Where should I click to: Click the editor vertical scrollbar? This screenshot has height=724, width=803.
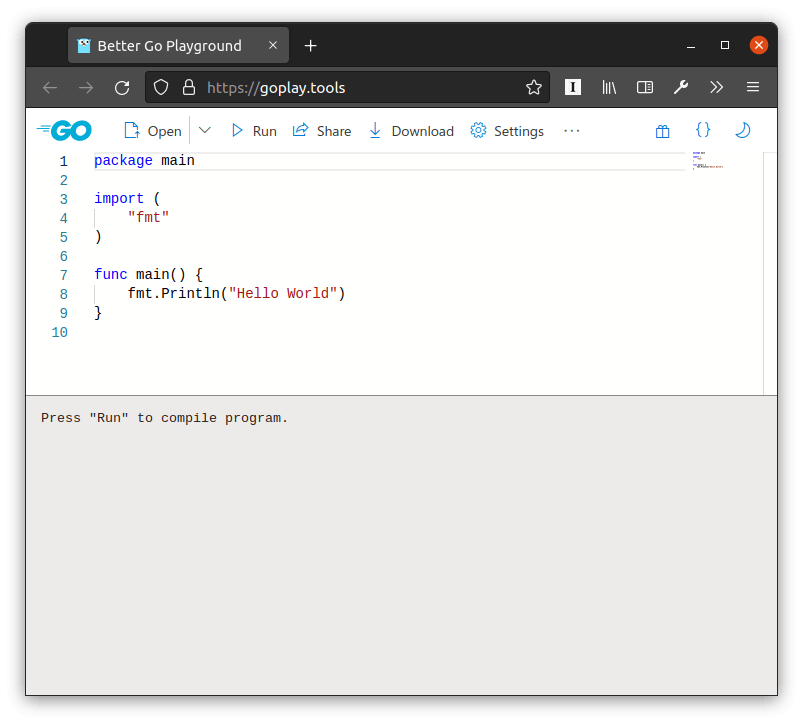point(770,273)
